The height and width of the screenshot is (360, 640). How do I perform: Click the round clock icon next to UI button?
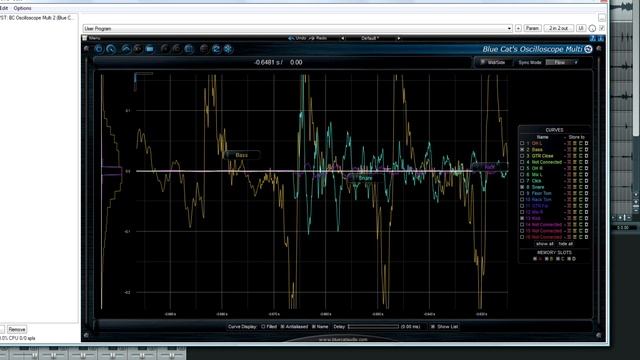click(592, 28)
